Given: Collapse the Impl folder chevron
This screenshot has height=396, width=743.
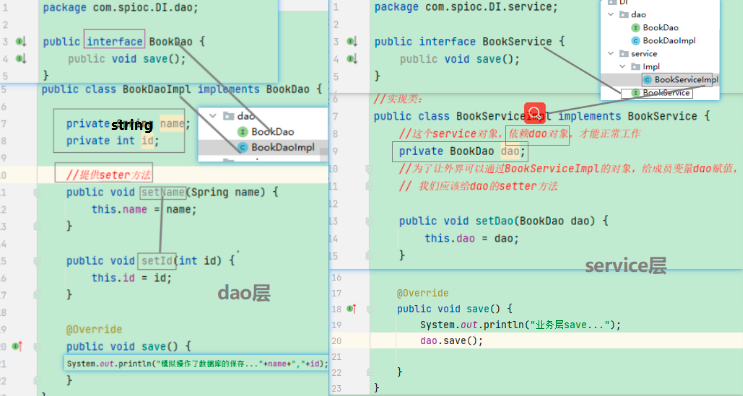Looking at the screenshot, I should 622,67.
